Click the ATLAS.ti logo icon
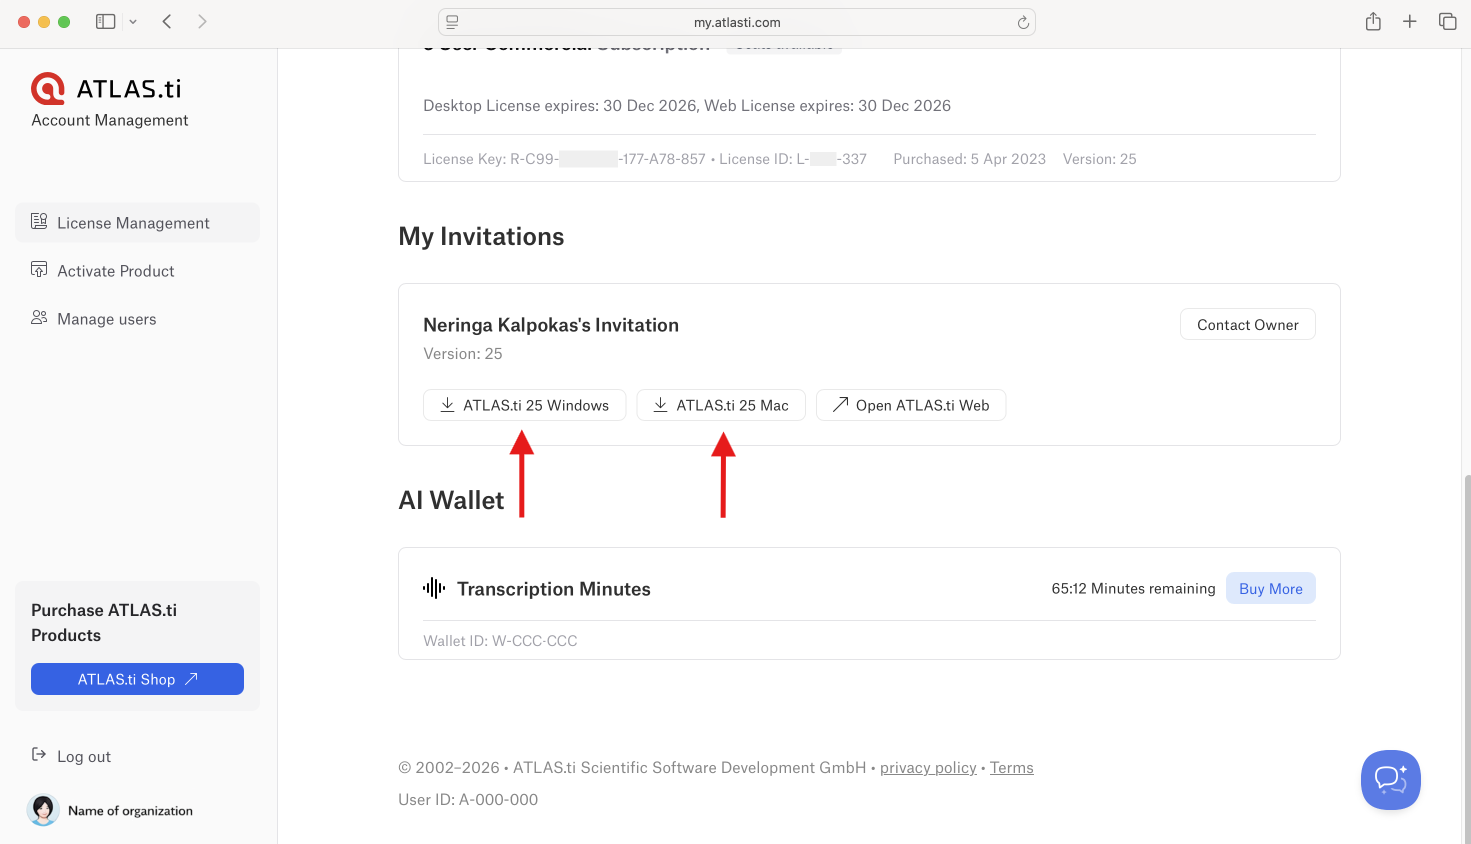This screenshot has width=1471, height=844. click(48, 89)
